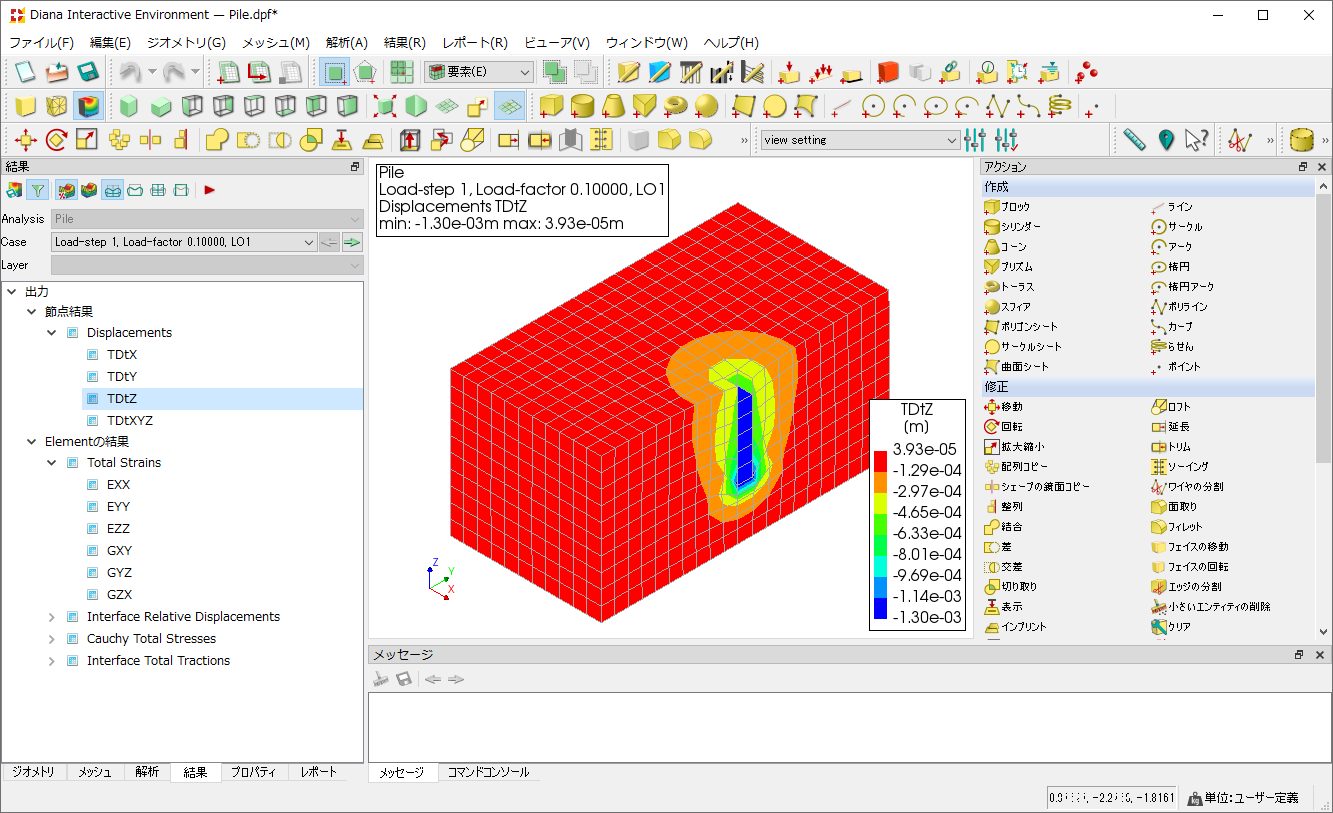Screen dimensions: 1333x813
Task: Switch to the コマンドコンソール tab
Action: point(488,772)
